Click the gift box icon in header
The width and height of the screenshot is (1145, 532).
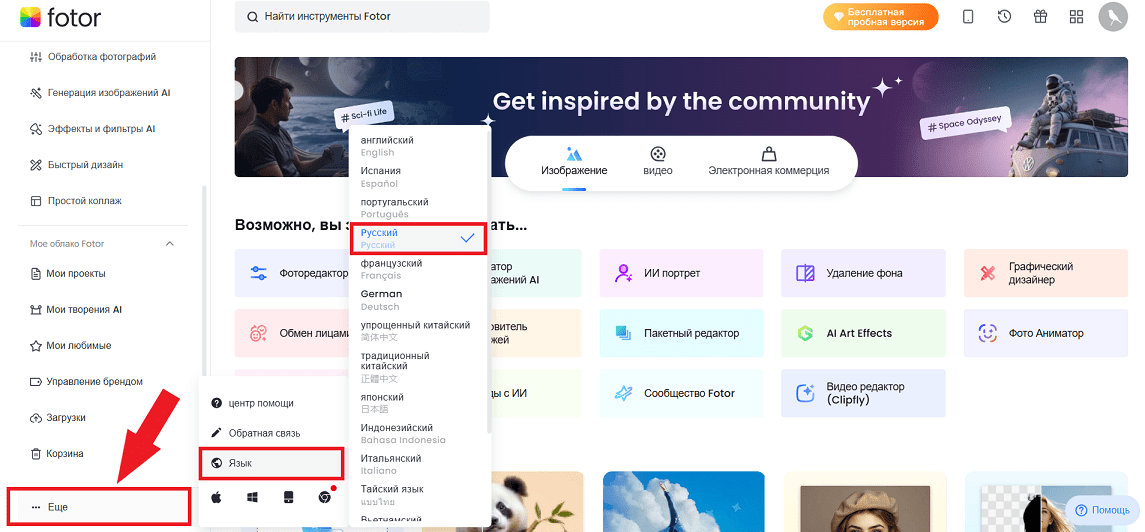click(1040, 17)
